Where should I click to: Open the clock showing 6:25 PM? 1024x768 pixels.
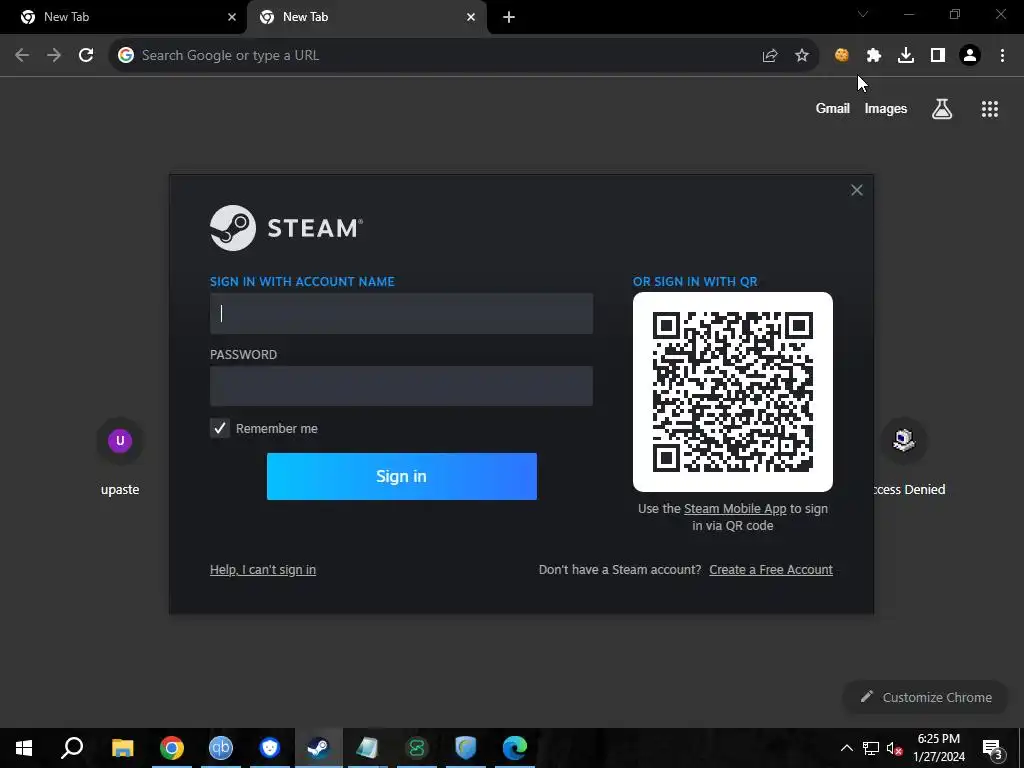click(x=938, y=748)
